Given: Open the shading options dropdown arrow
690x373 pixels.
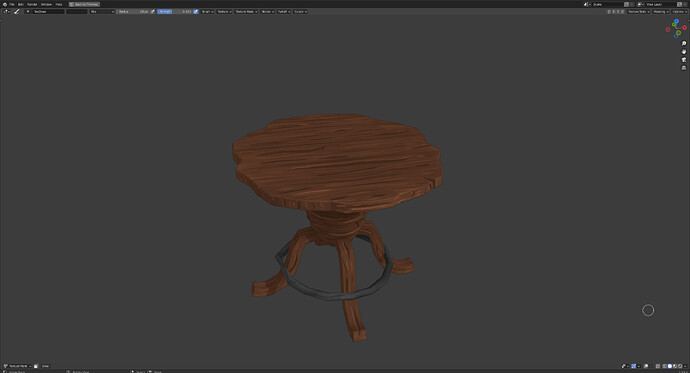Looking at the screenshot, I should [685, 366].
